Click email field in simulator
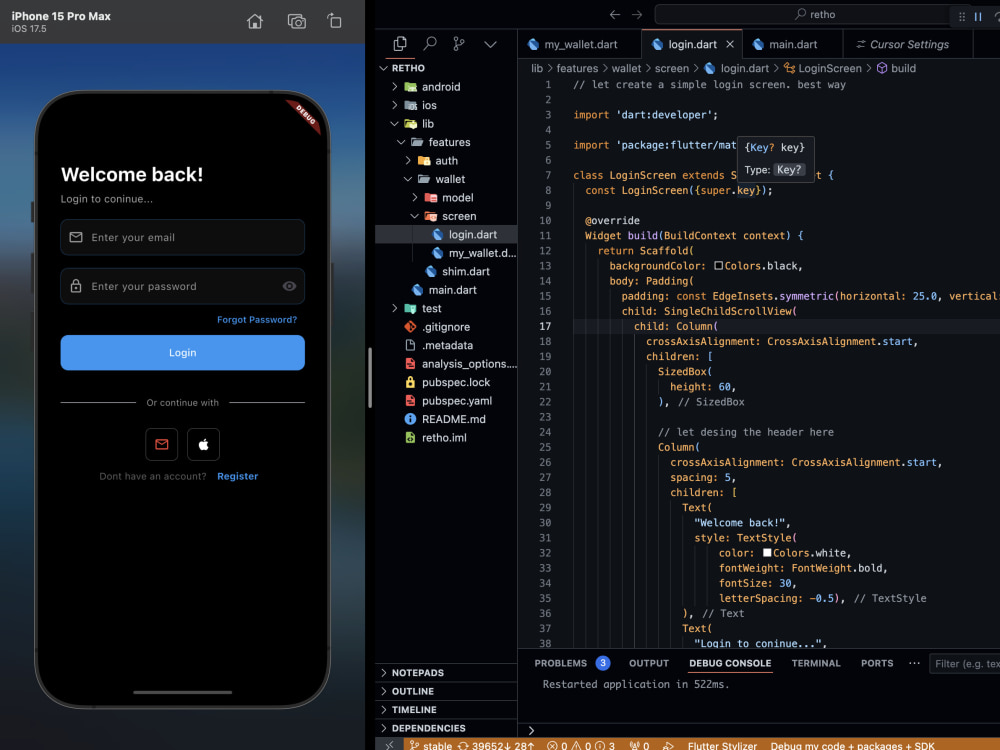The height and width of the screenshot is (750, 1000). (182, 237)
